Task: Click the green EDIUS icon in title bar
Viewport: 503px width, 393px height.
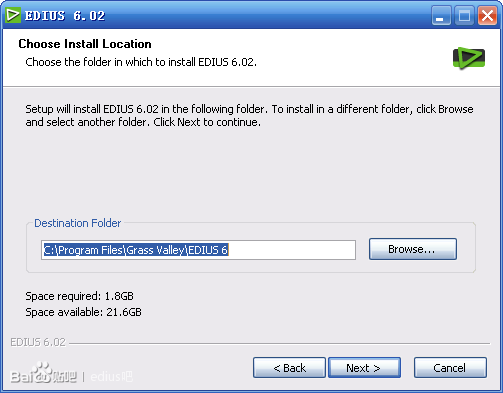Action: click(x=13, y=15)
